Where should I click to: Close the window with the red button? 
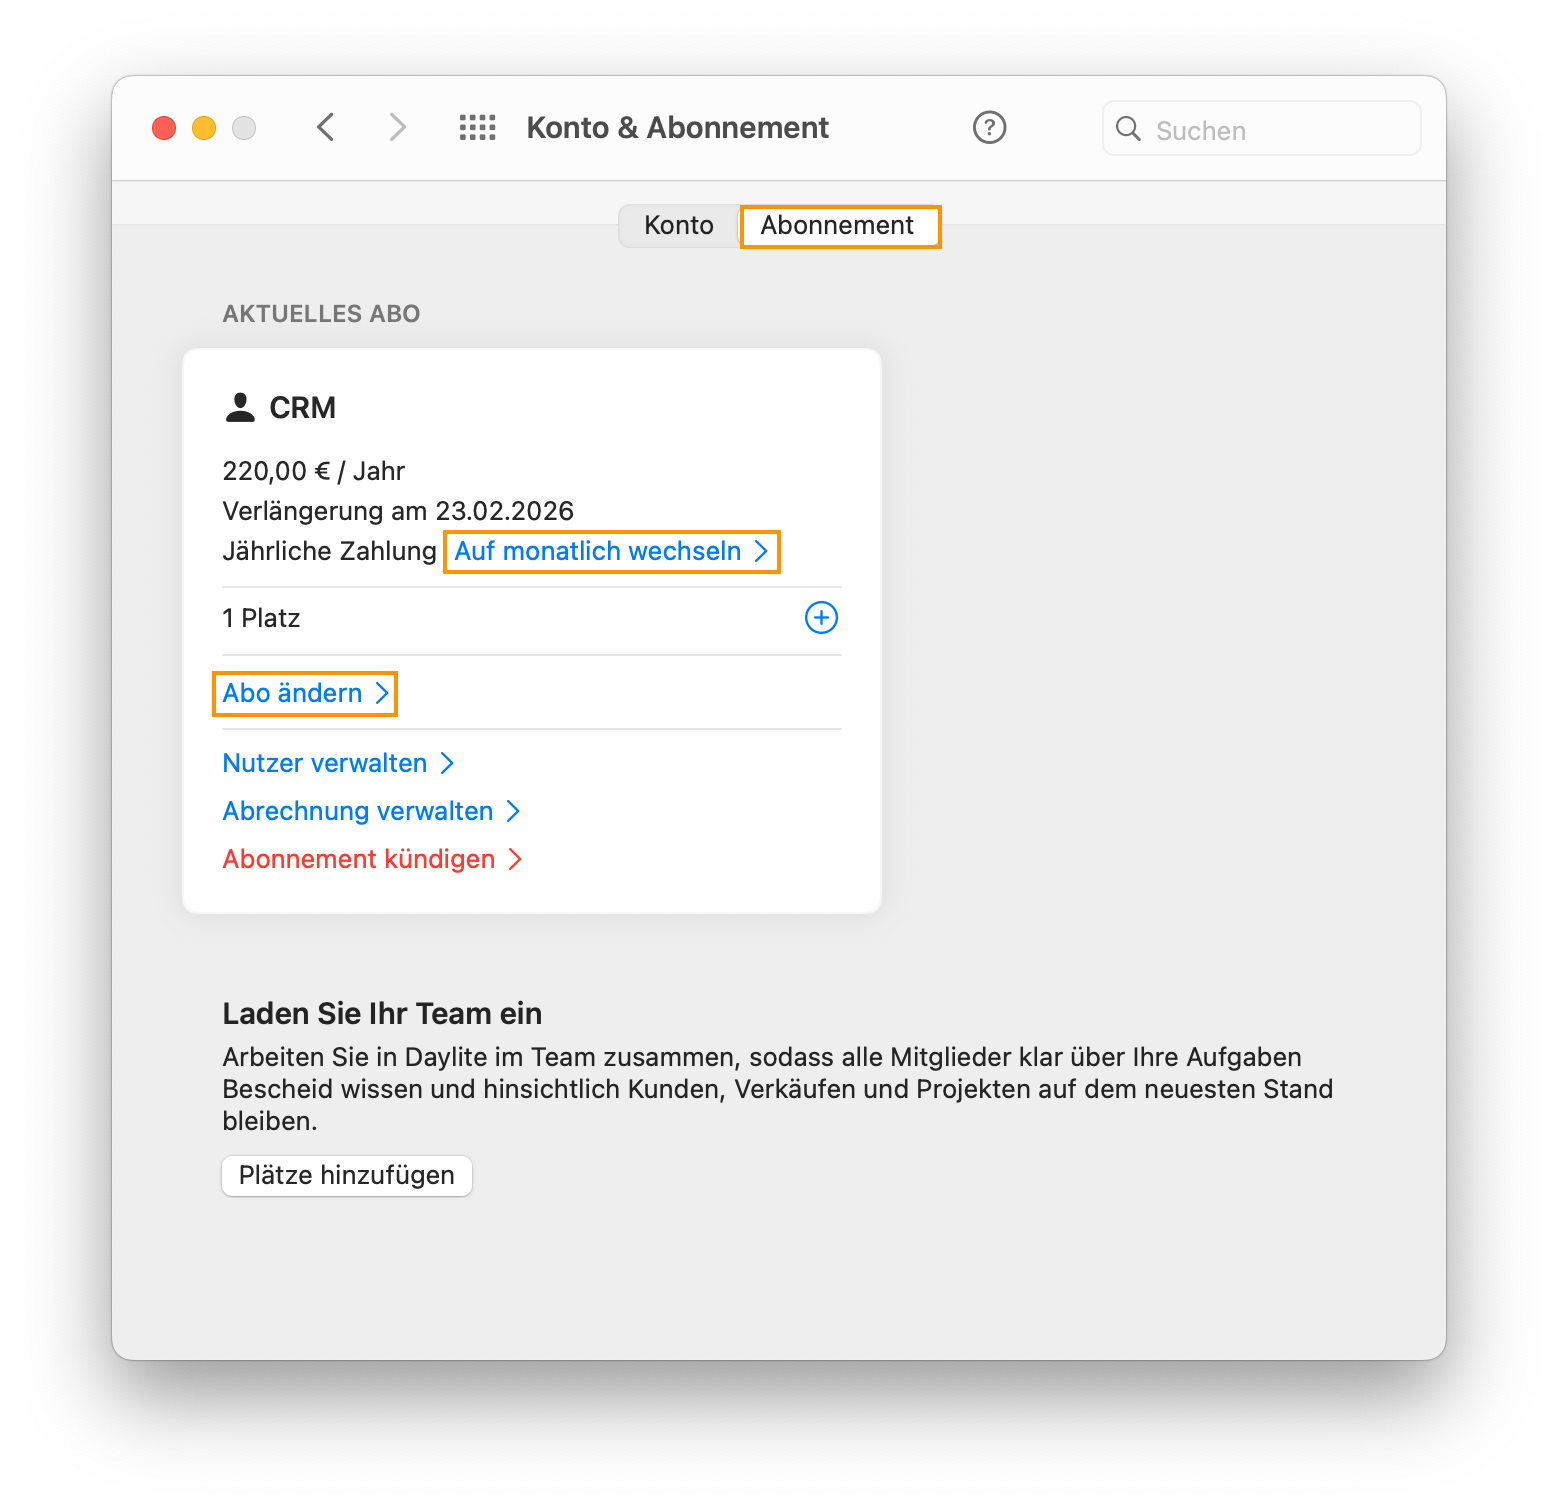(164, 128)
